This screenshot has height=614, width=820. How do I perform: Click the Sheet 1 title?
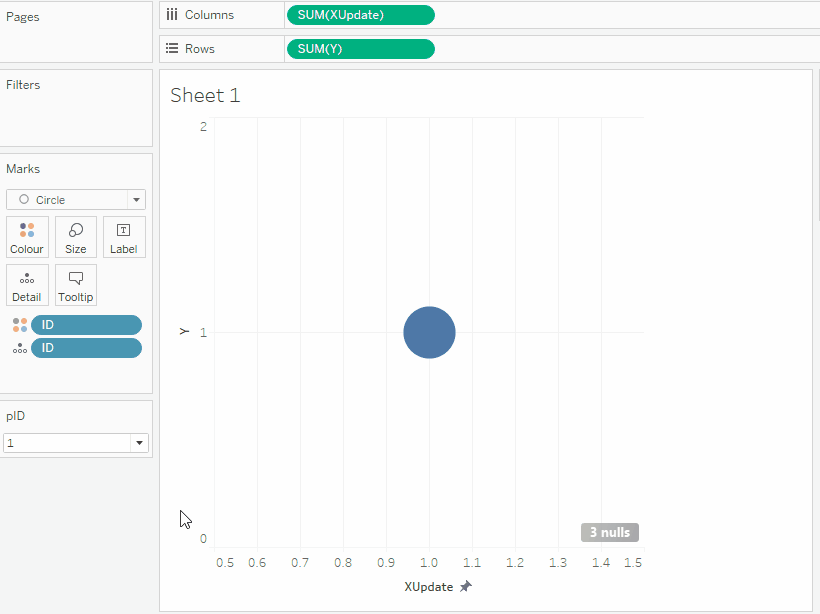click(205, 95)
